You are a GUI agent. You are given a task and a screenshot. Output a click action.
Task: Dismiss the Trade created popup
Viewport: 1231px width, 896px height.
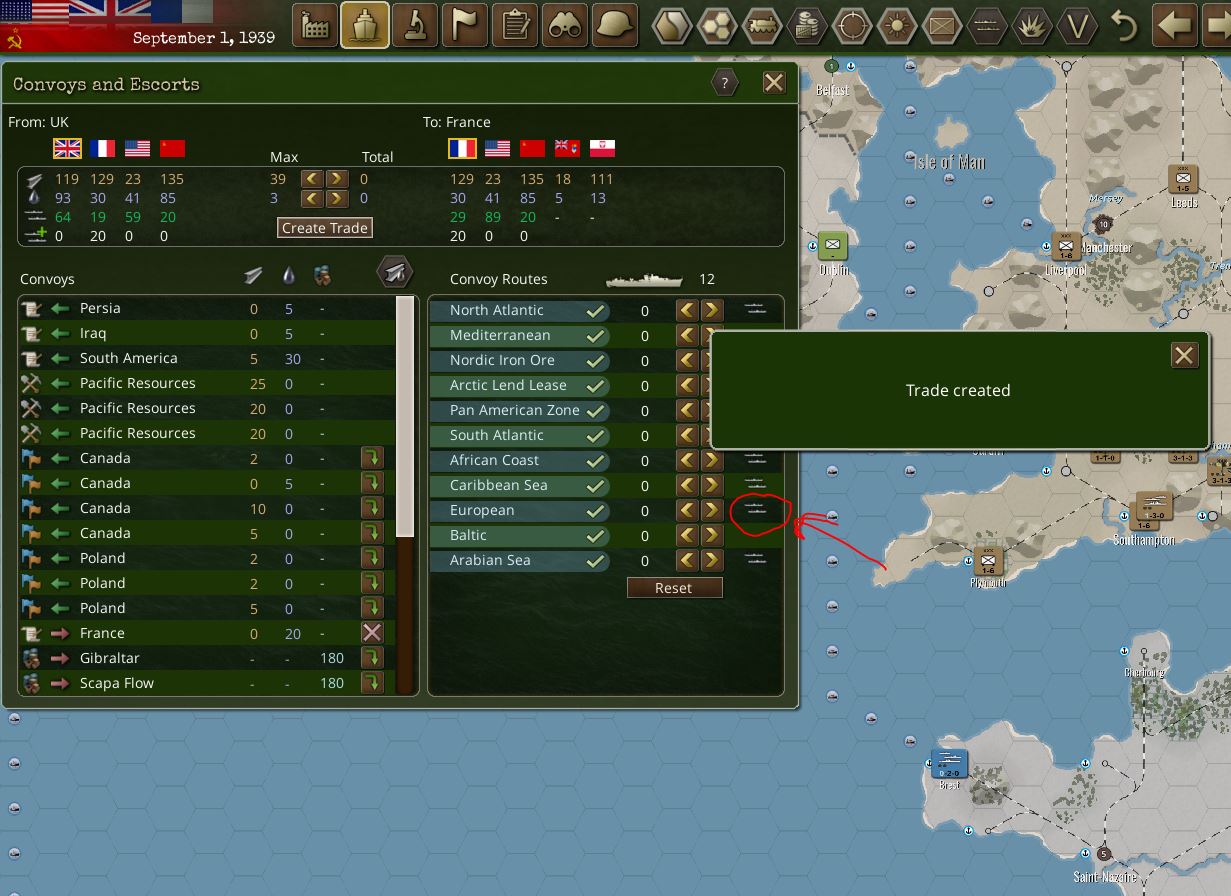[x=1184, y=355]
